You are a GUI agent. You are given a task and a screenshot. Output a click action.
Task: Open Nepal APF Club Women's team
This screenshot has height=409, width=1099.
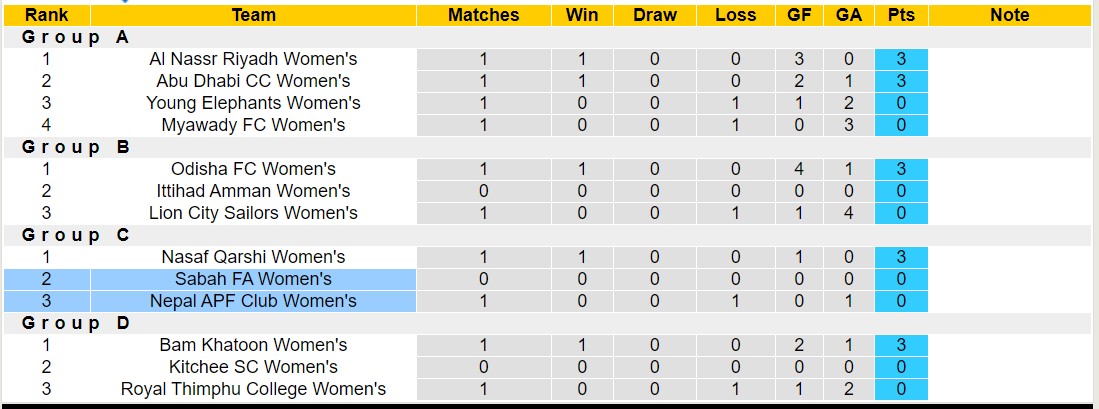pyautogui.click(x=253, y=301)
